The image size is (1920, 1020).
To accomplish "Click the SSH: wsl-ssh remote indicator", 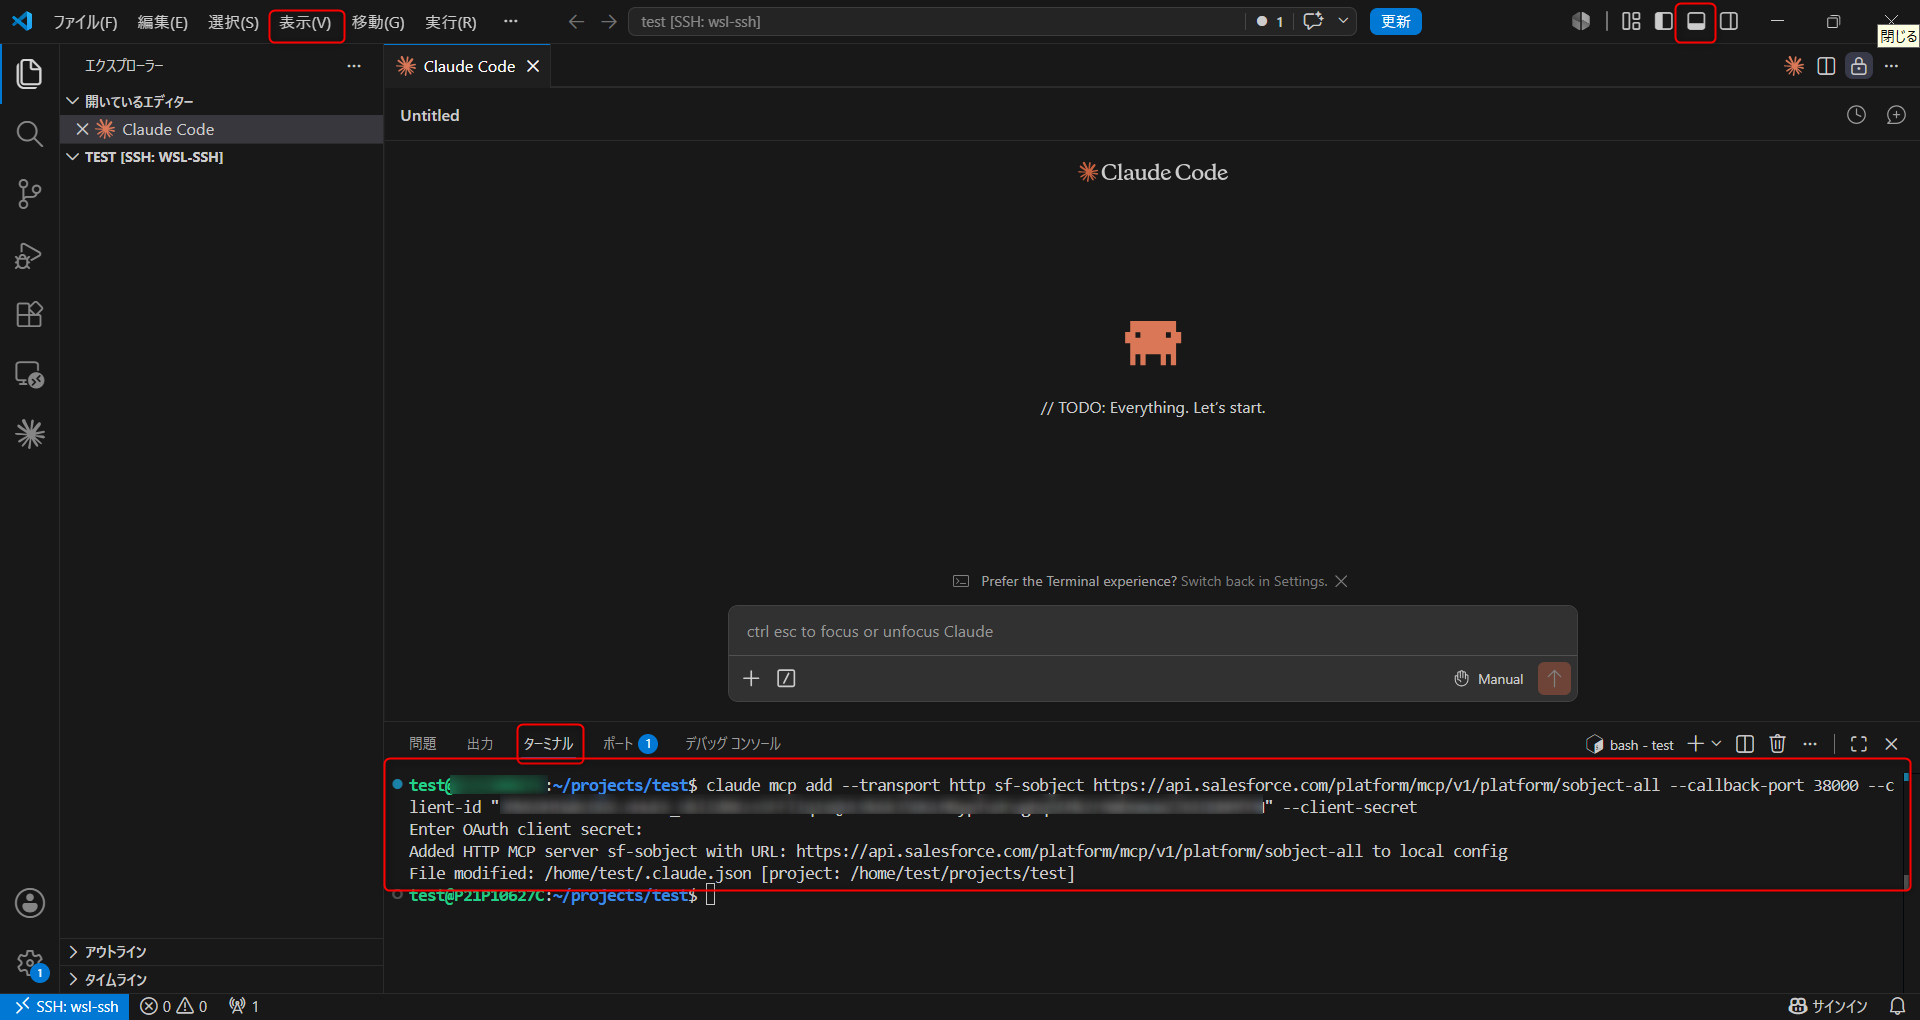I will click(66, 1006).
